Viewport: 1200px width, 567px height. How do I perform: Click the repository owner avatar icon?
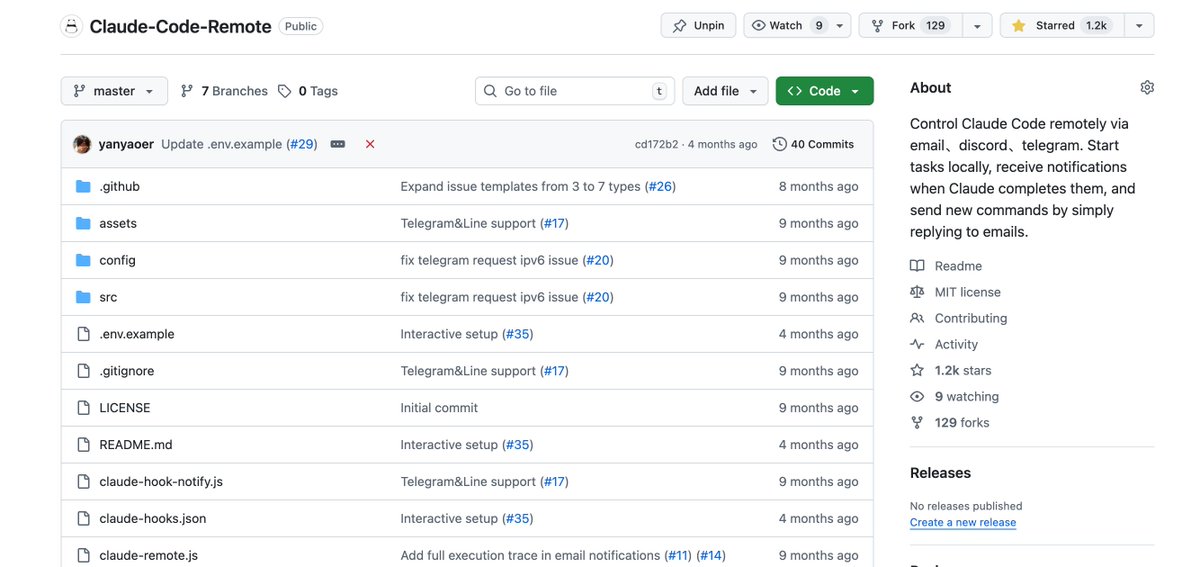click(x=71, y=26)
